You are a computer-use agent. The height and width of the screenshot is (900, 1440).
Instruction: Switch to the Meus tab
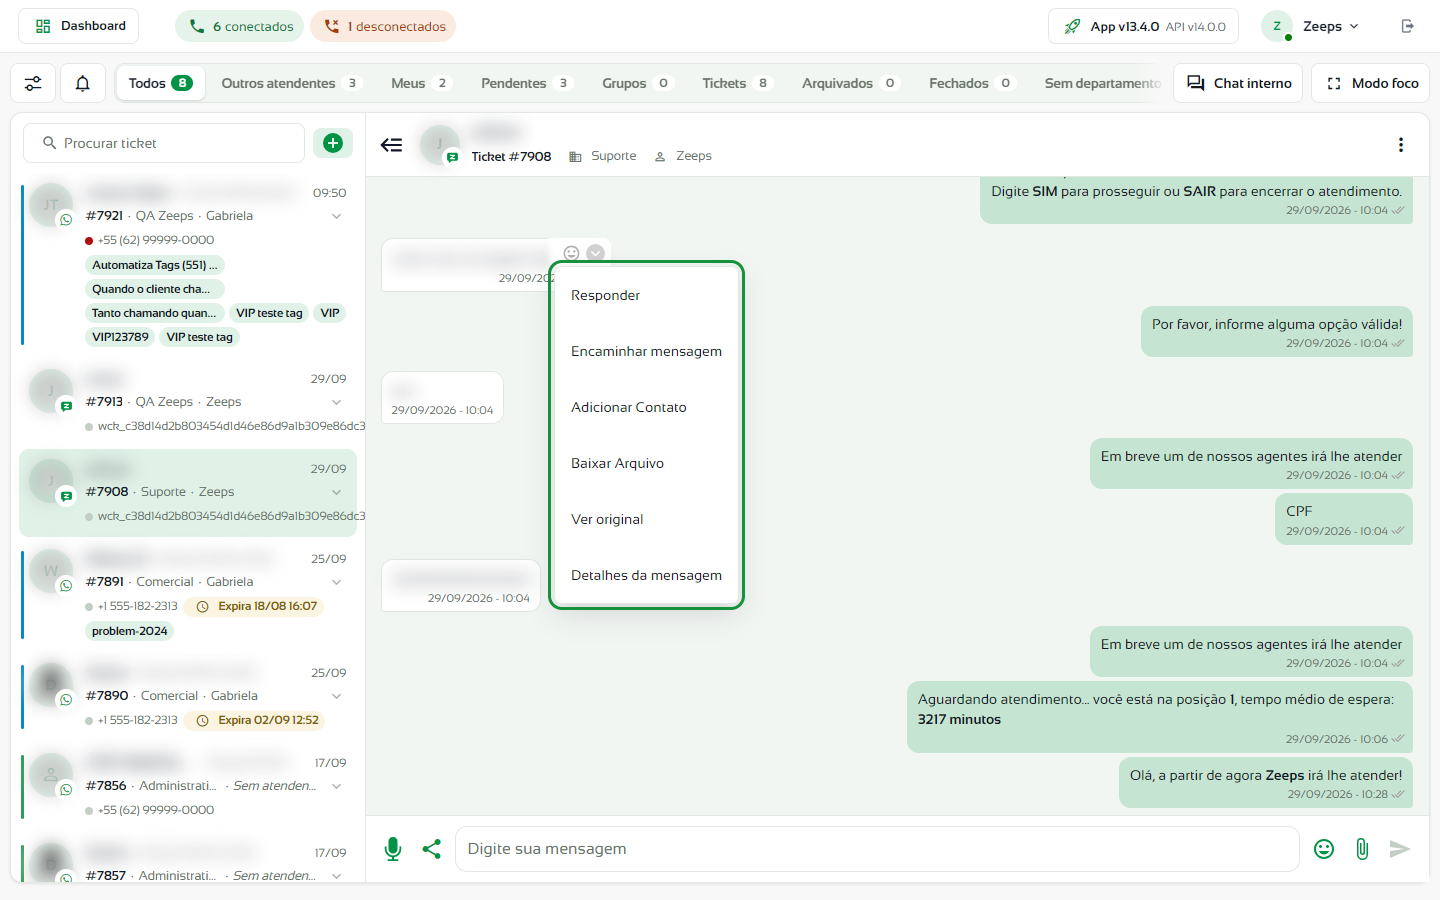pos(420,83)
